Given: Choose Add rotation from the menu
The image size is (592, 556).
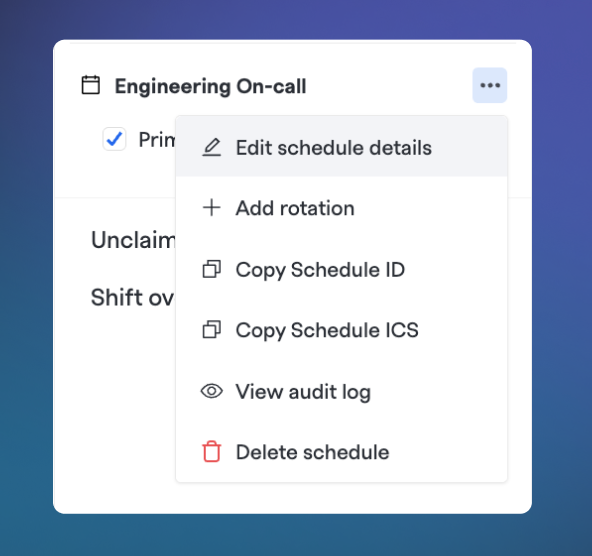Looking at the screenshot, I should (x=341, y=208).
